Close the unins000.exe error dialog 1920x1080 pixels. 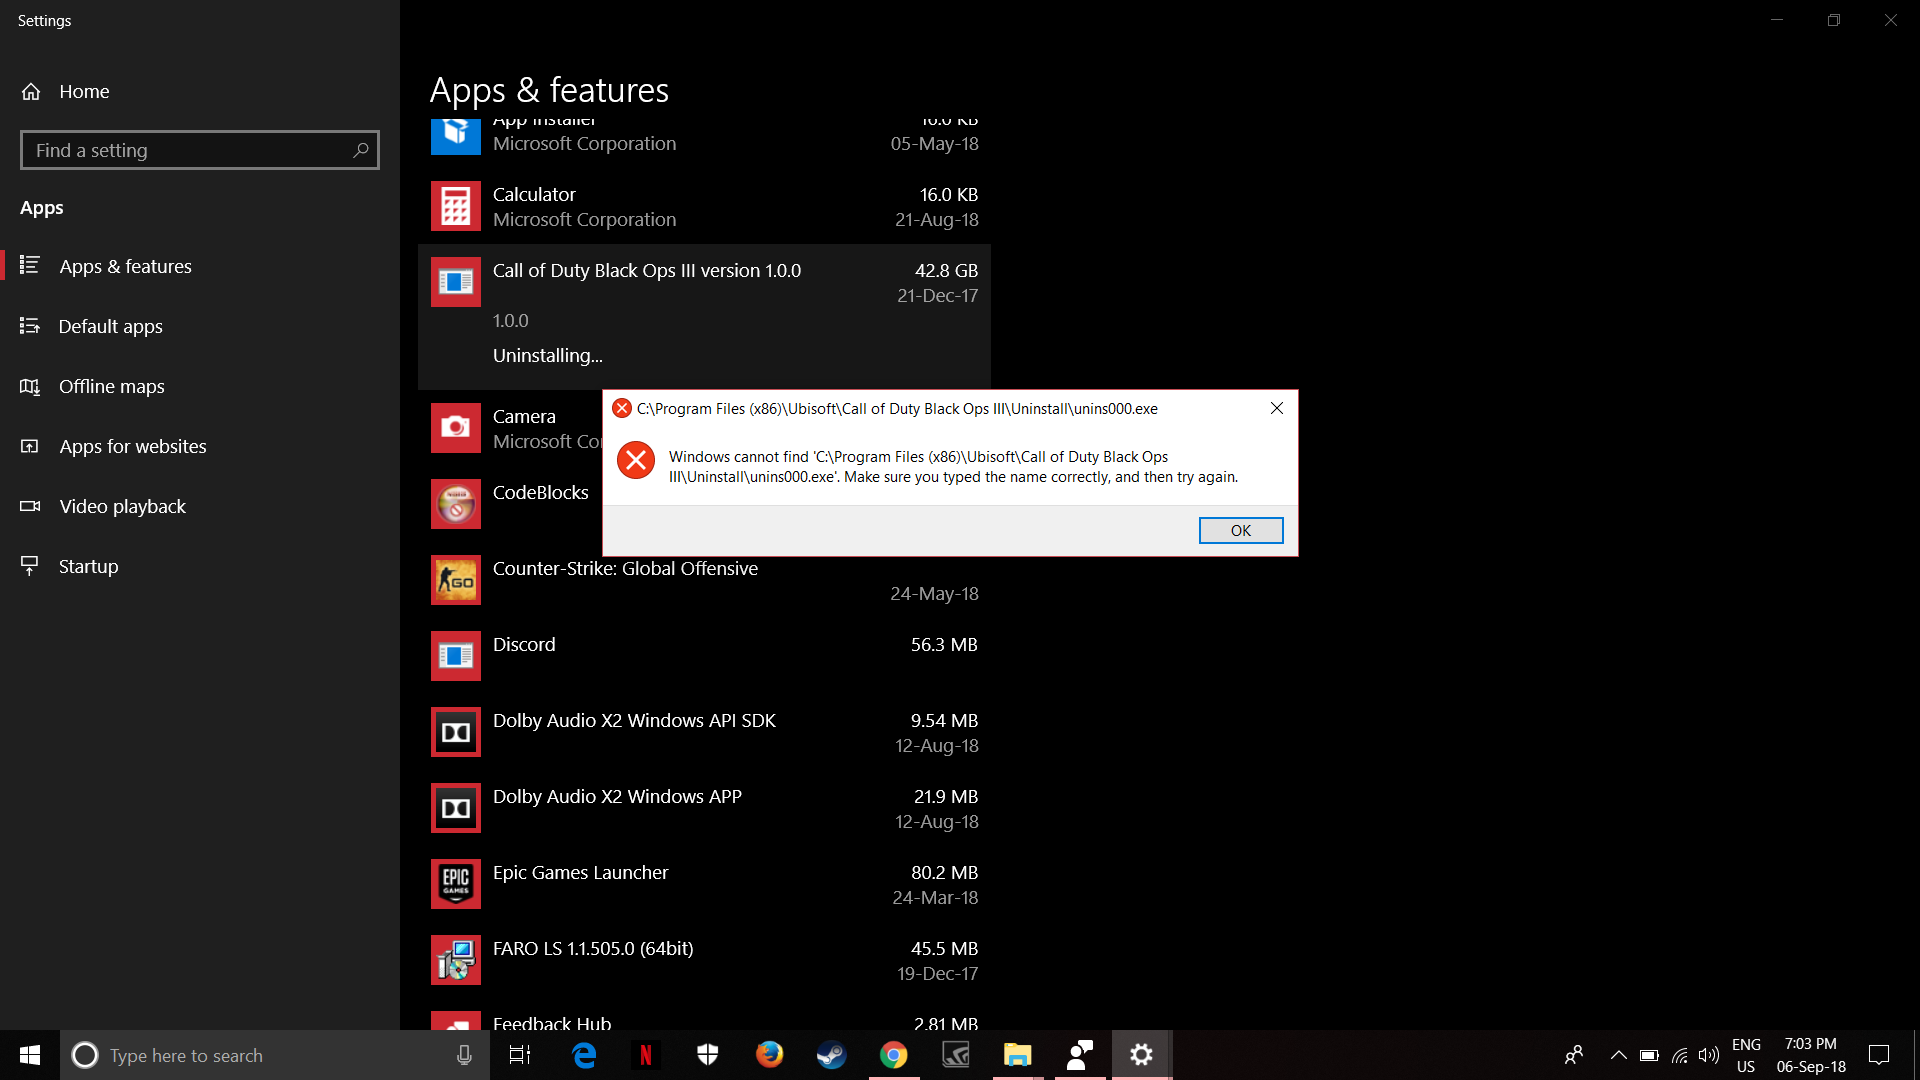point(1276,408)
